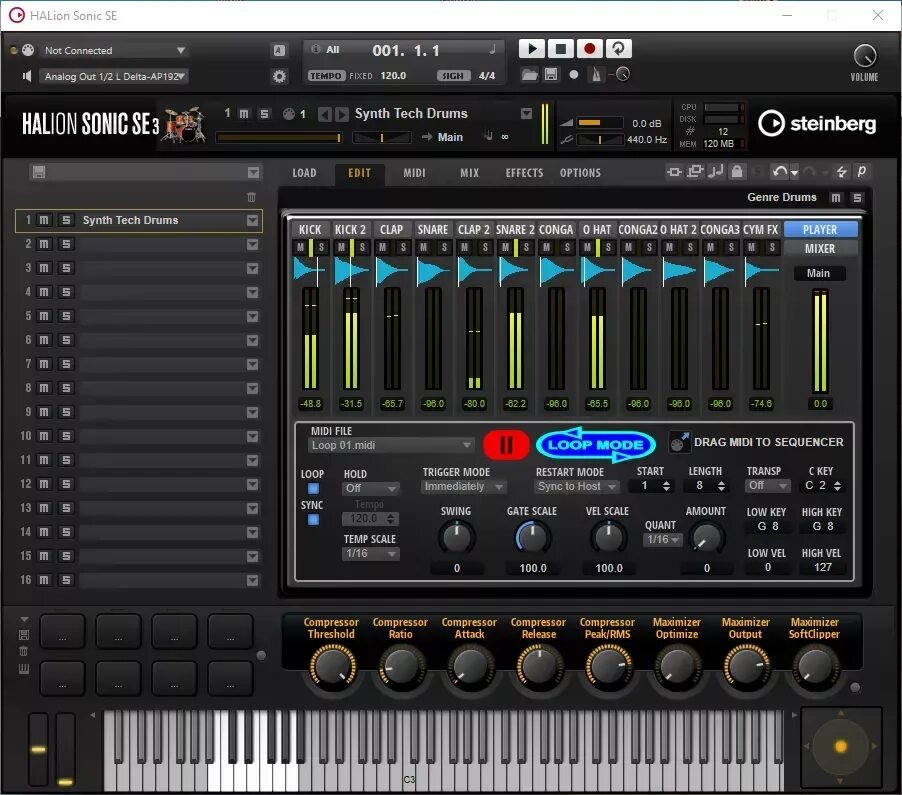Open the Load preset folder icon

point(530,73)
